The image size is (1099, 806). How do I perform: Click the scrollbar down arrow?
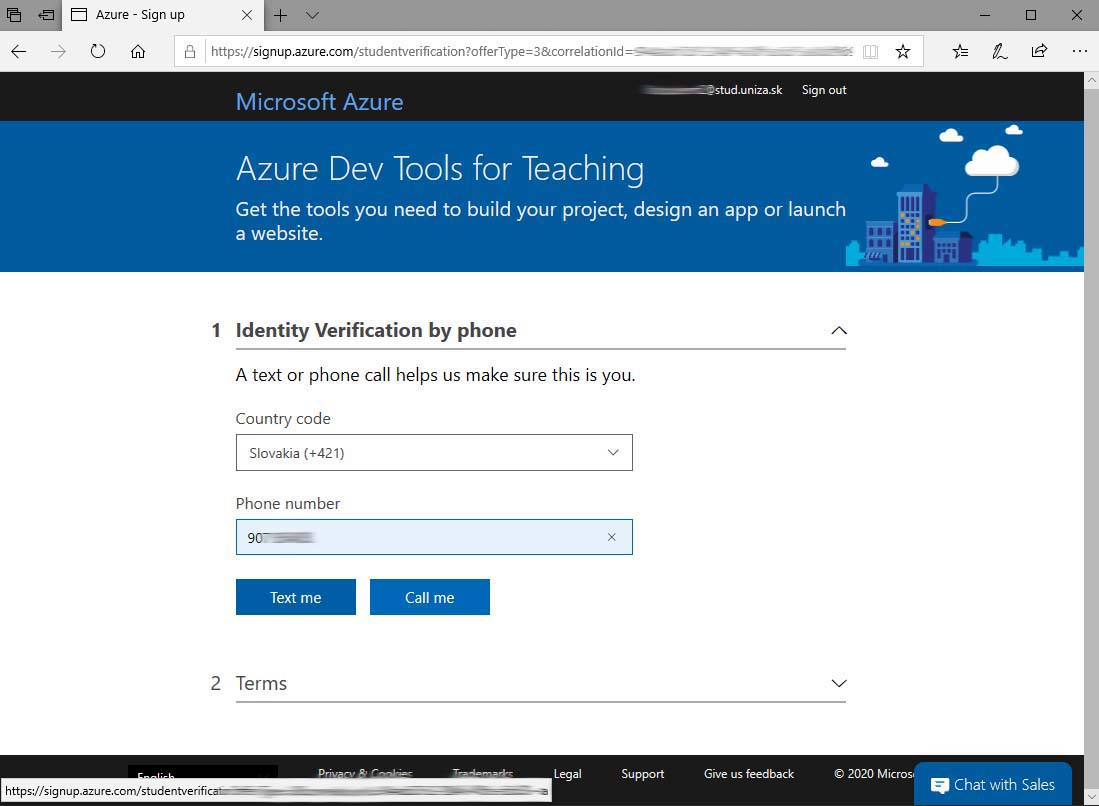[1091, 798]
